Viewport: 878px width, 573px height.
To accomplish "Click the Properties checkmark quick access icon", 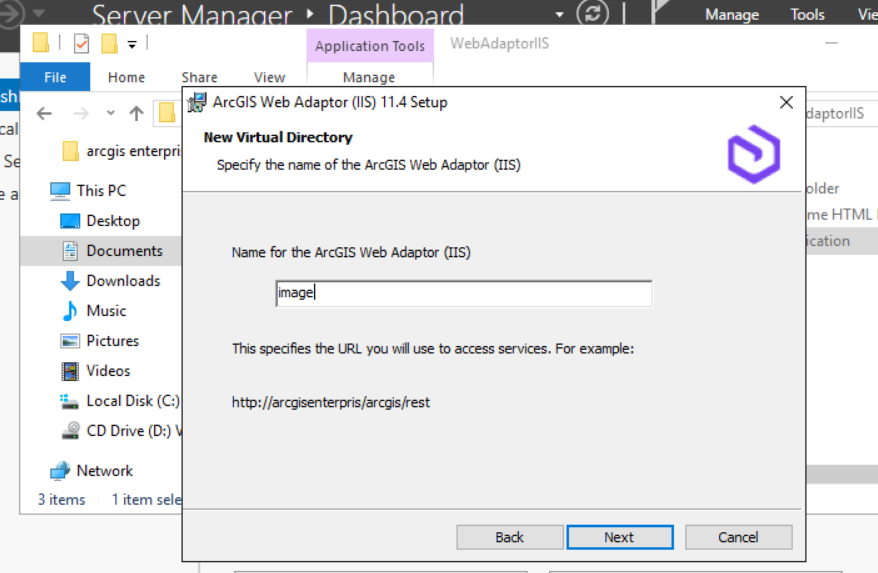I will [x=81, y=43].
